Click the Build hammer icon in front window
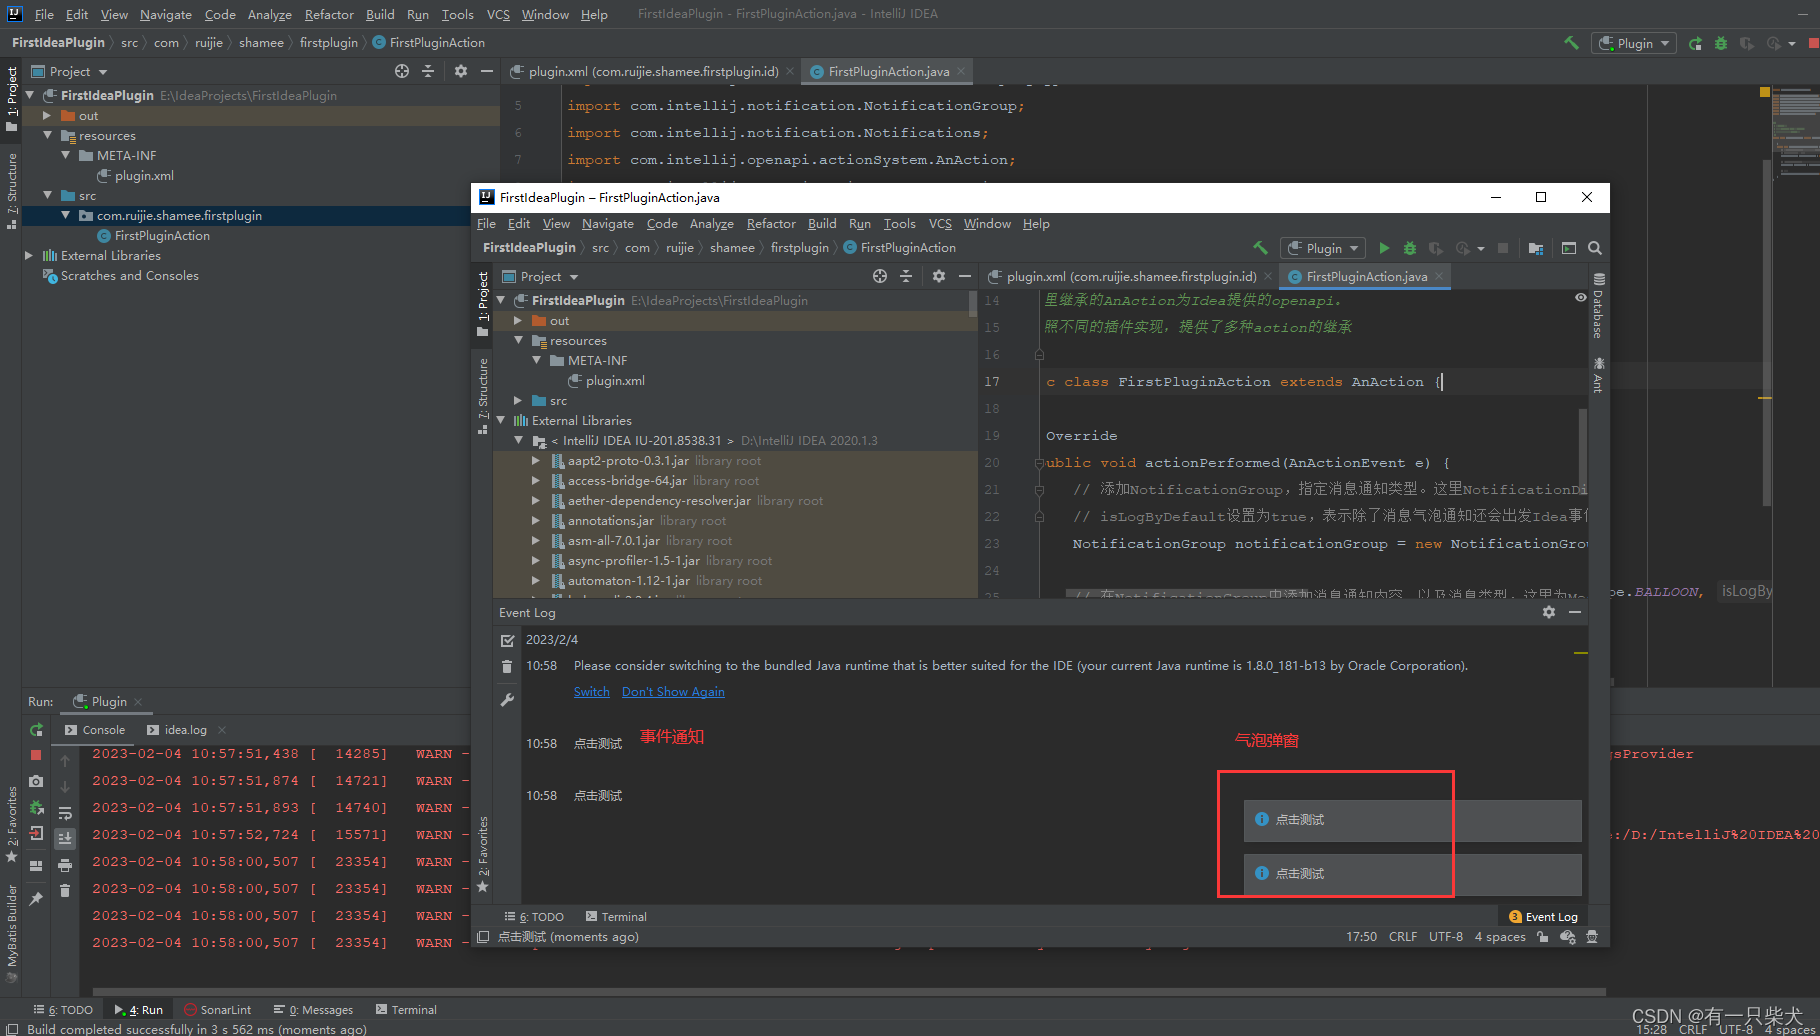The width and height of the screenshot is (1820, 1036). (x=1260, y=248)
